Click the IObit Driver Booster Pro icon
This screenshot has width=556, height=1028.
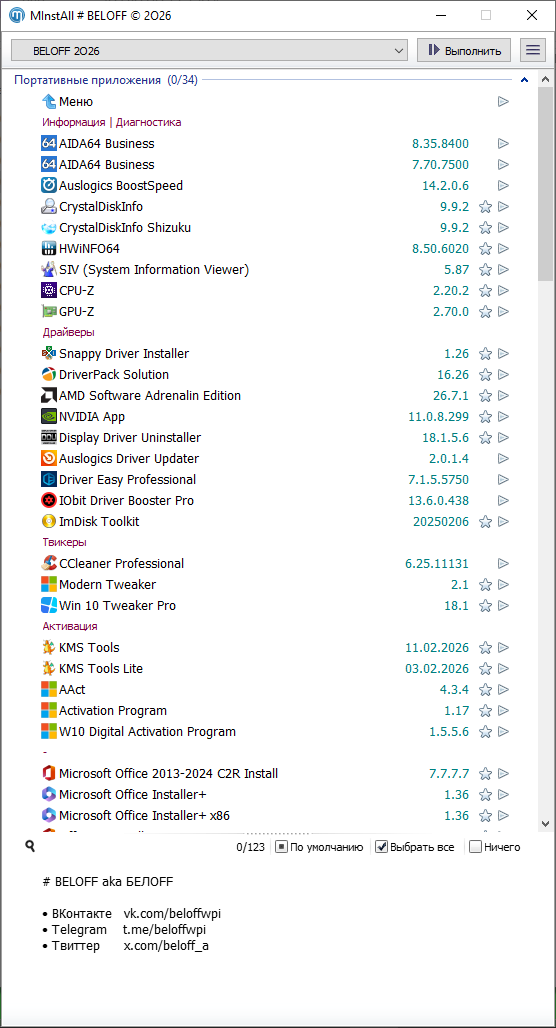[x=49, y=500]
